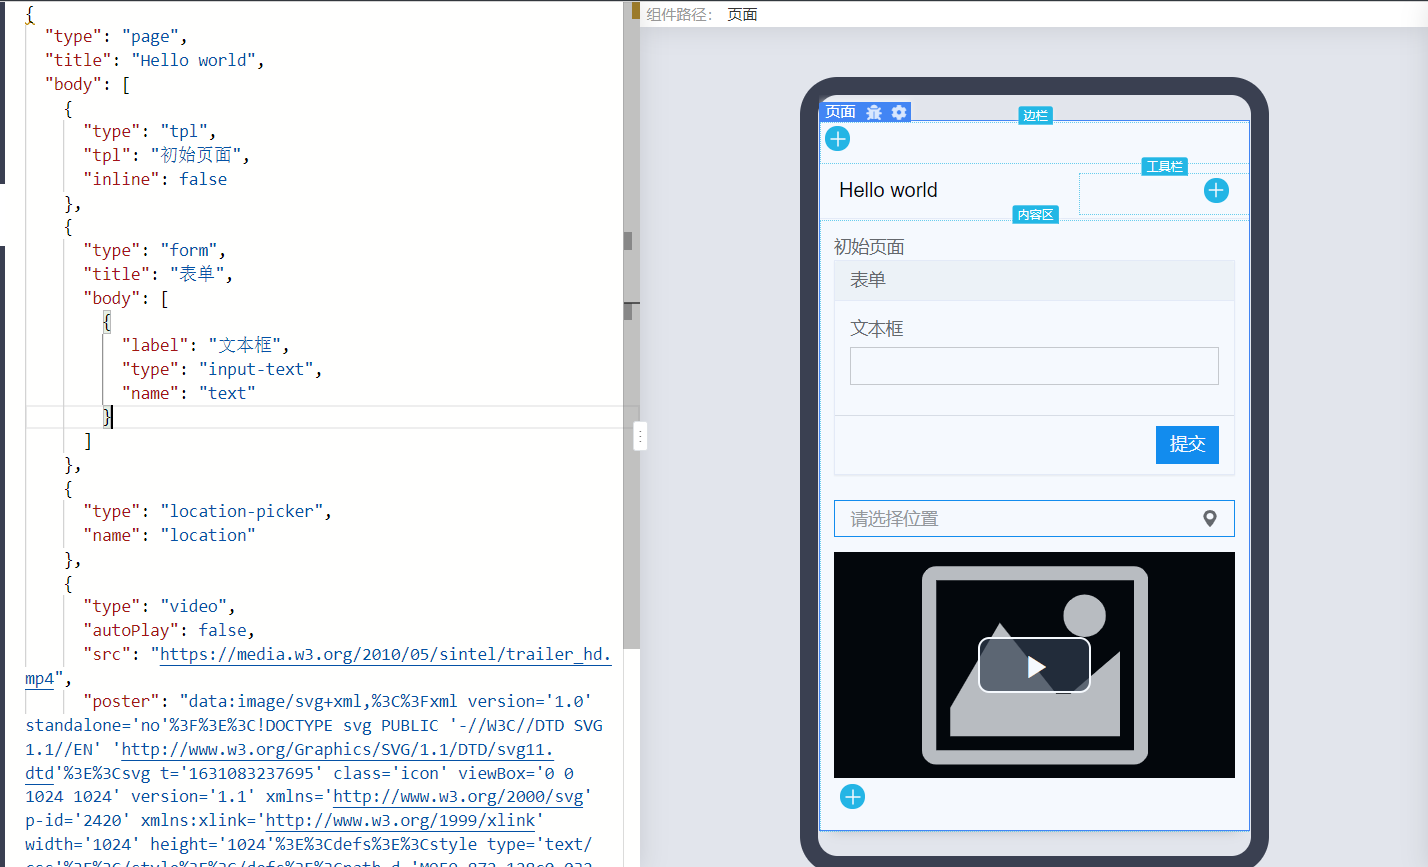Image resolution: width=1428 pixels, height=867 pixels.
Task: Select the 内容区 region label
Action: [1035, 215]
